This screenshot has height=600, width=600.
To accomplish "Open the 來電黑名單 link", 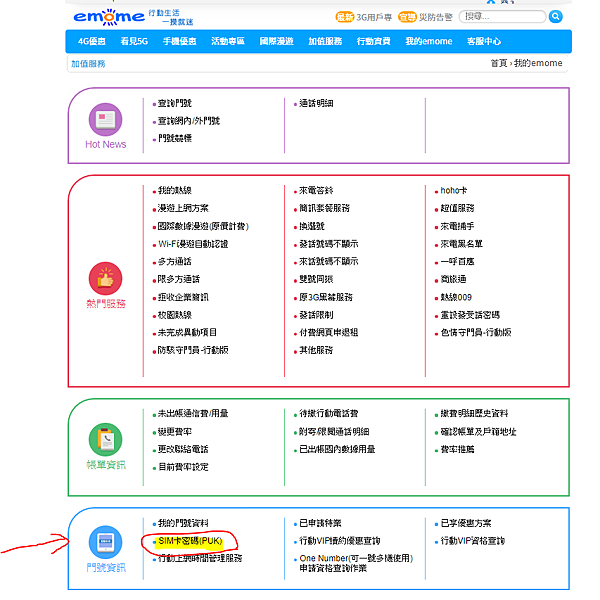I will [461, 244].
